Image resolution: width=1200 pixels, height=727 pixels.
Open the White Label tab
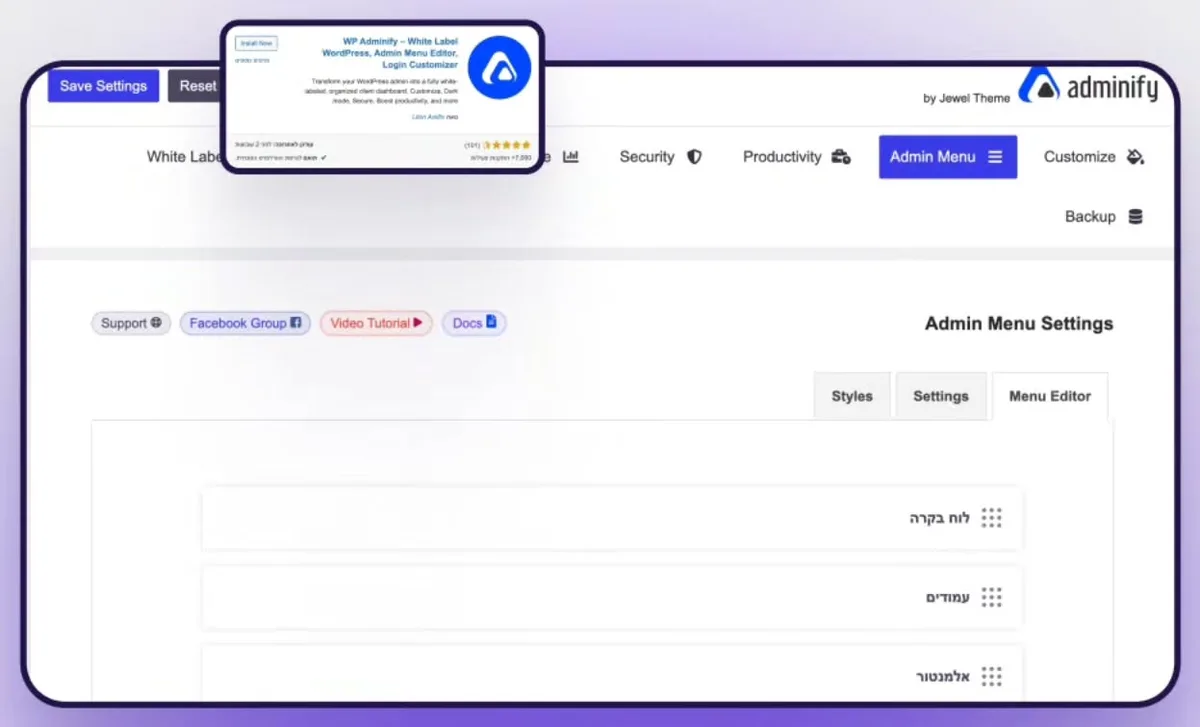183,157
